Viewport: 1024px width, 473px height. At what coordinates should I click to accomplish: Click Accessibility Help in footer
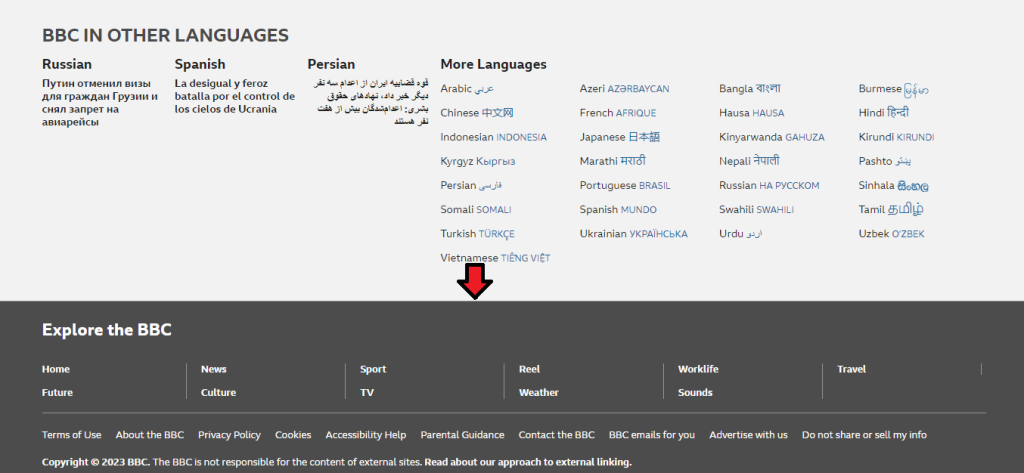click(366, 434)
